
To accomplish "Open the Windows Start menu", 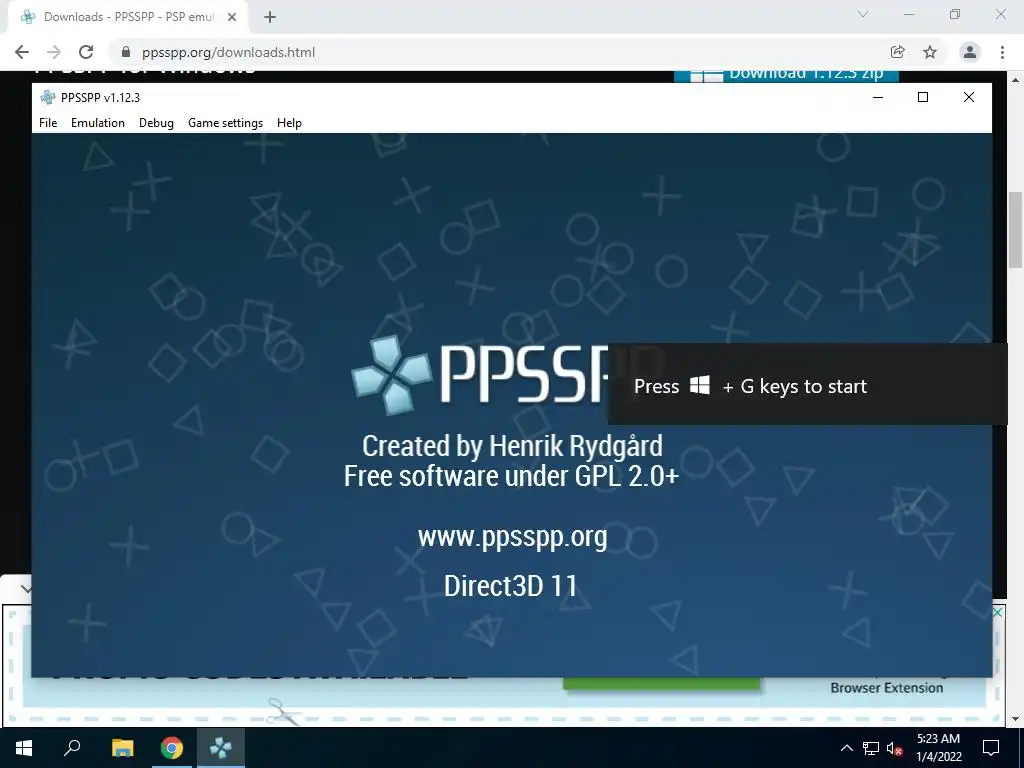I will pos(24,748).
